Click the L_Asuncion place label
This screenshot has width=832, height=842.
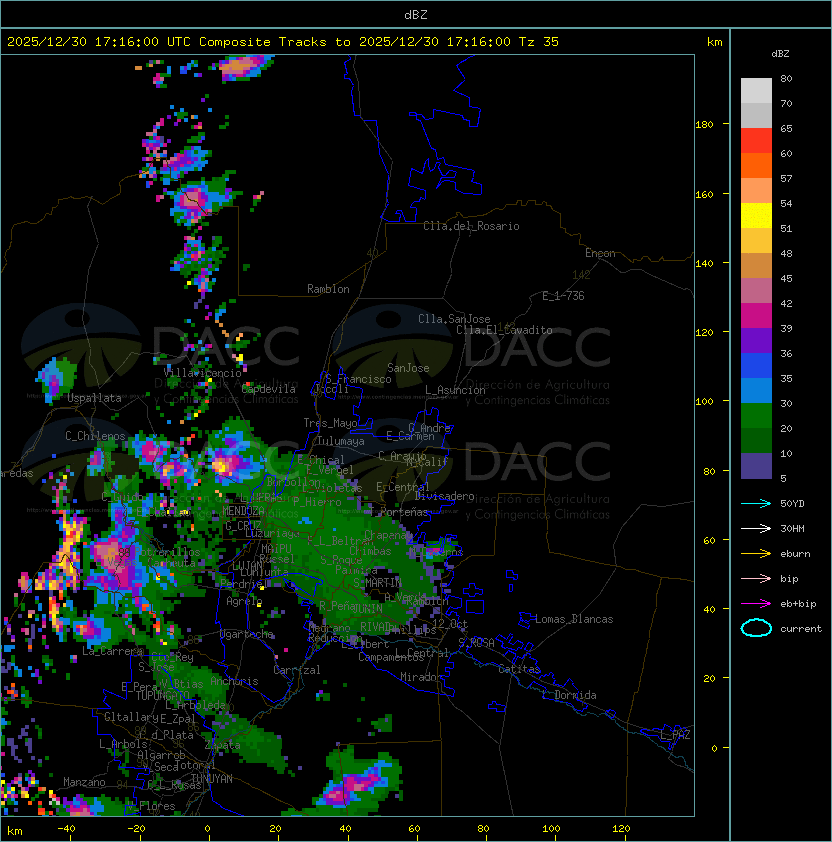455,390
